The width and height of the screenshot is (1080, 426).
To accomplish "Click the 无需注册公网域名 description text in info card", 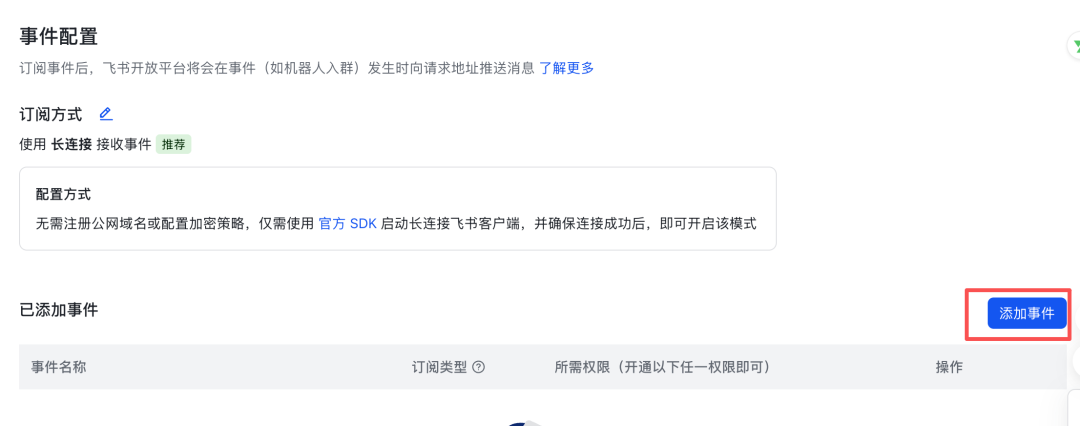I will tap(396, 225).
